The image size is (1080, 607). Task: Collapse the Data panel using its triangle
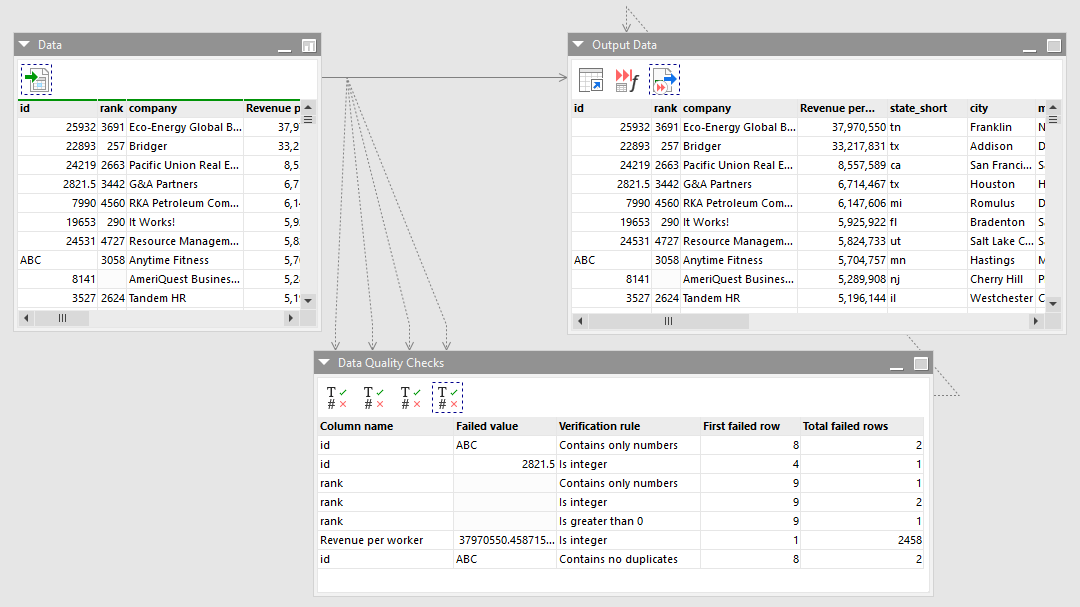(x=24, y=44)
